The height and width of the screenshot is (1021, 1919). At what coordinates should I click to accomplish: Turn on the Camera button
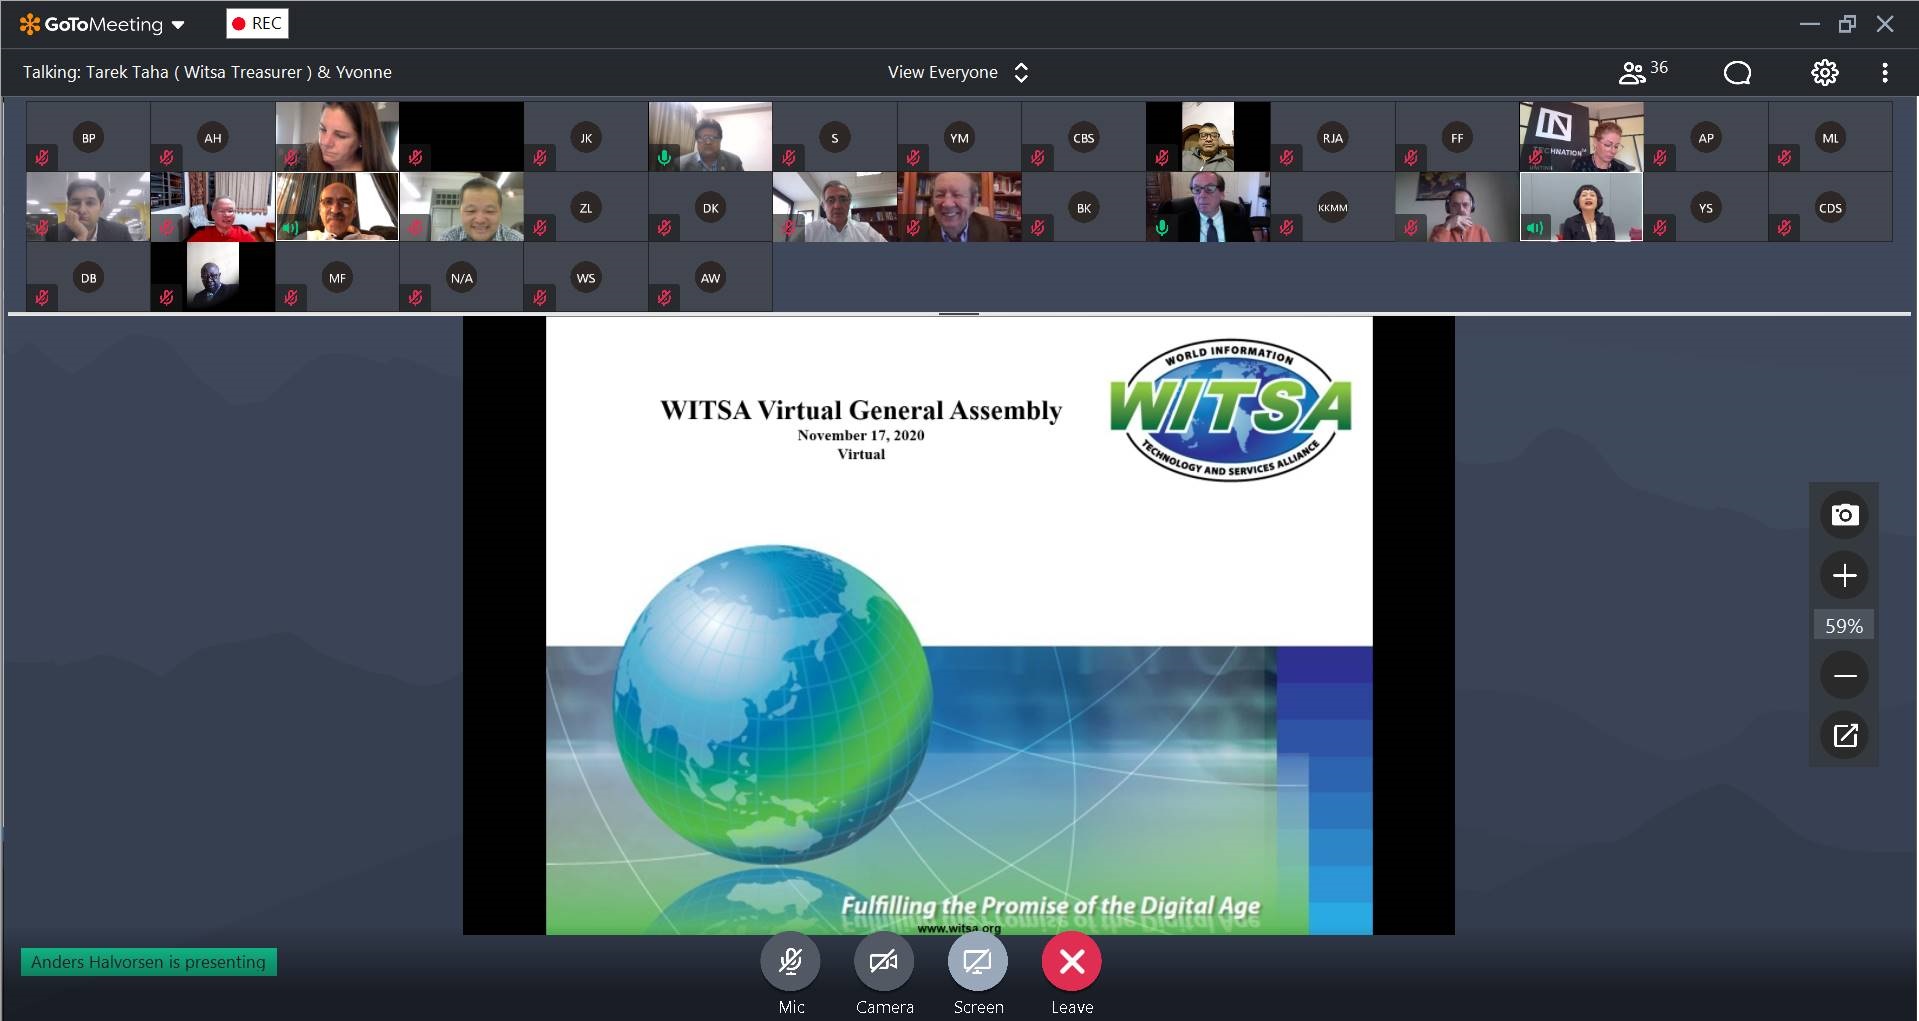tap(884, 962)
